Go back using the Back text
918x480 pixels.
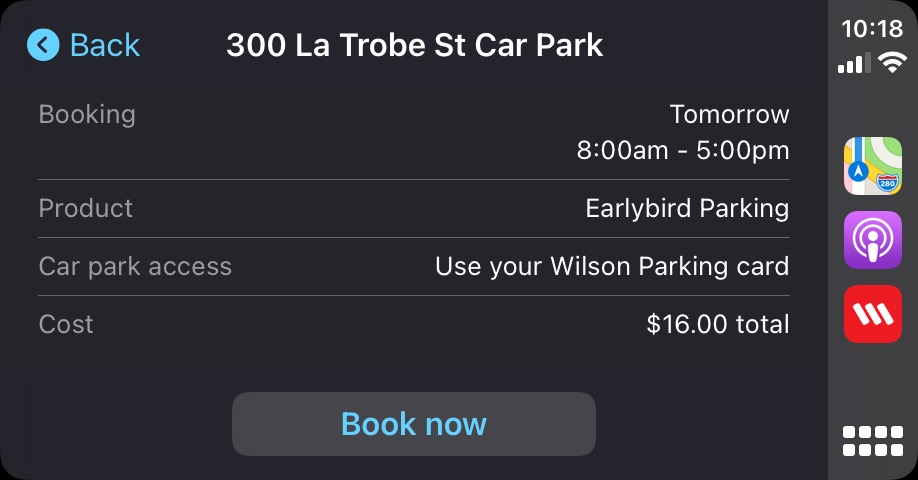tap(104, 45)
